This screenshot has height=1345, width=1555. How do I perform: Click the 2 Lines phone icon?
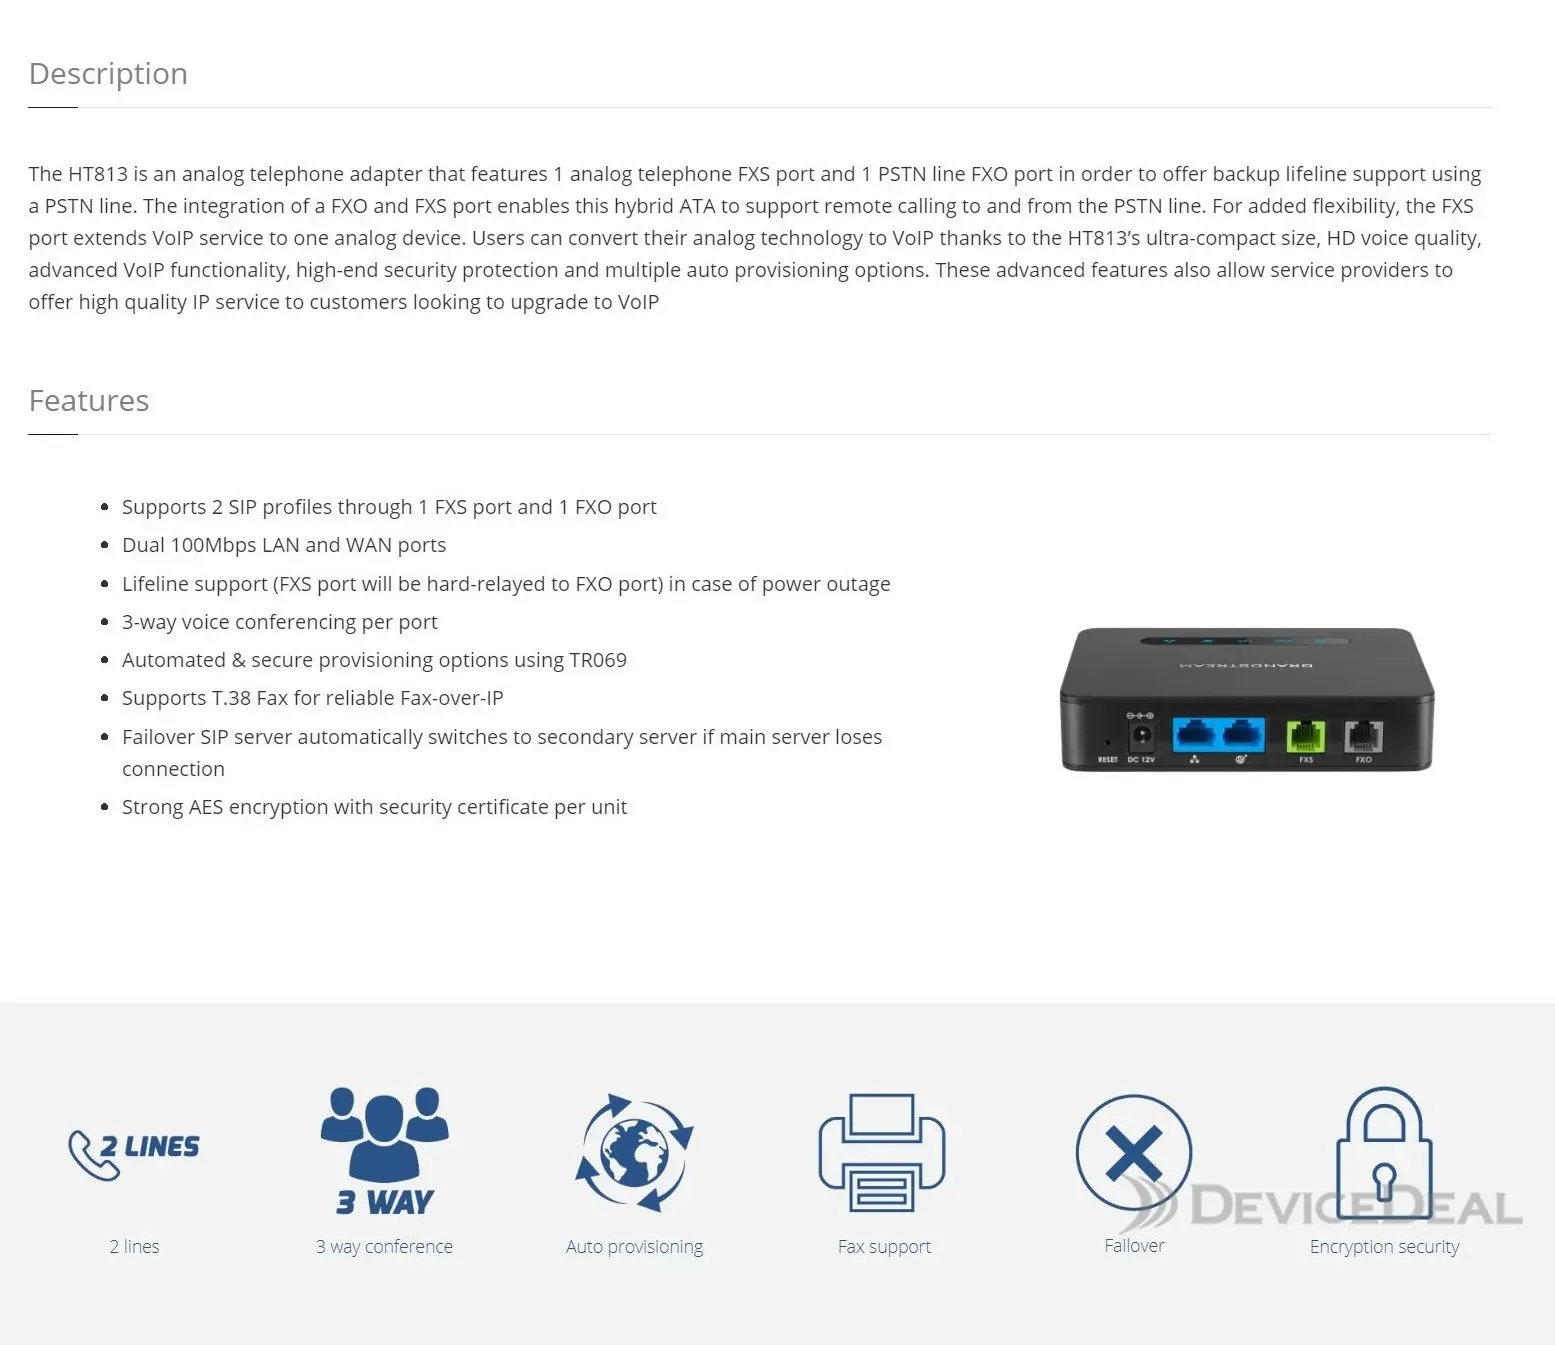point(134,1153)
